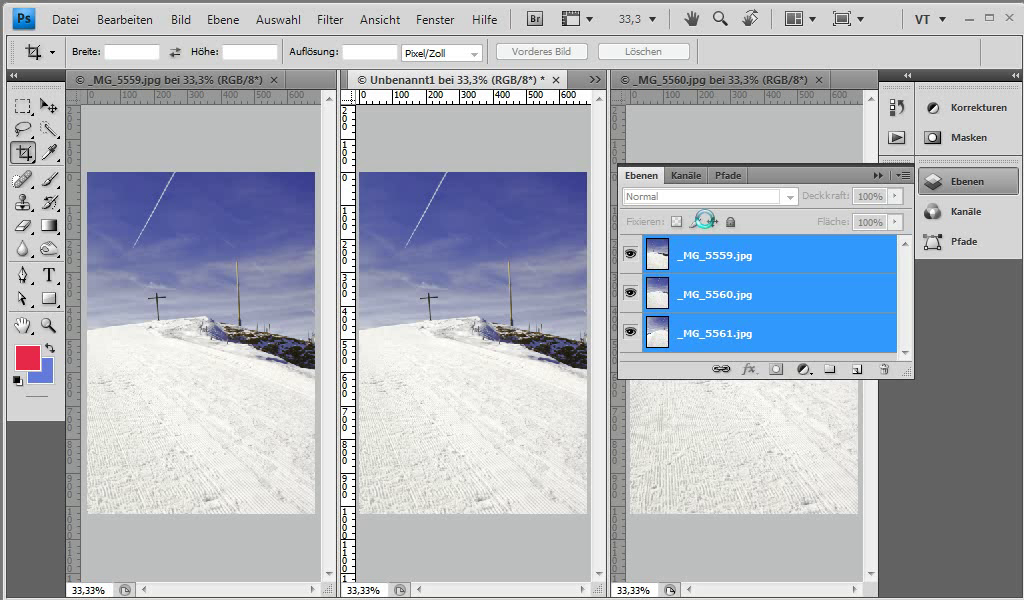This screenshot has height=600, width=1024.
Task: Open the Datei menu
Action: [x=65, y=20]
